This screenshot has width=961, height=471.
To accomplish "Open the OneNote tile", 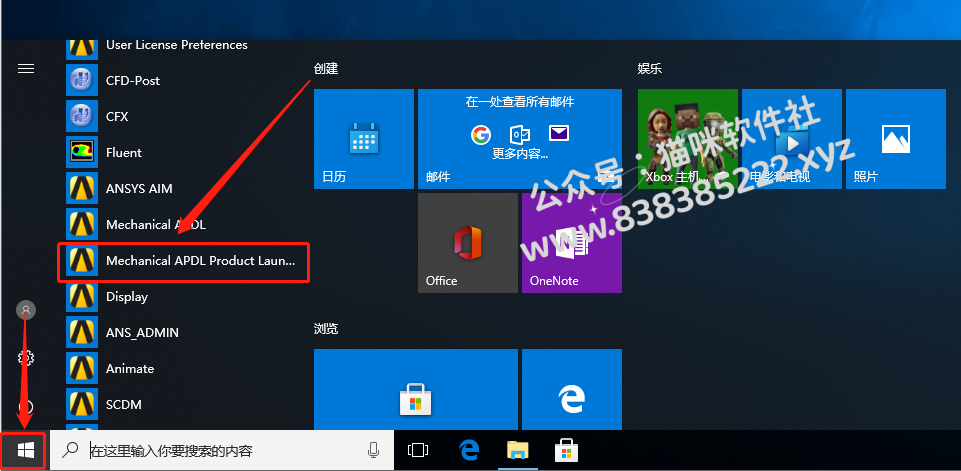I will 572,243.
